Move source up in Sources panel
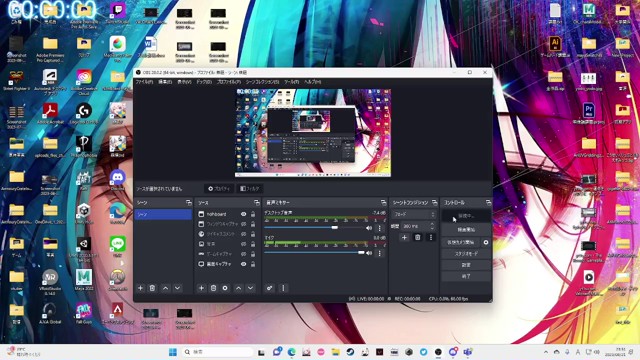Screen dimensions: 640x360 (x=238, y=288)
